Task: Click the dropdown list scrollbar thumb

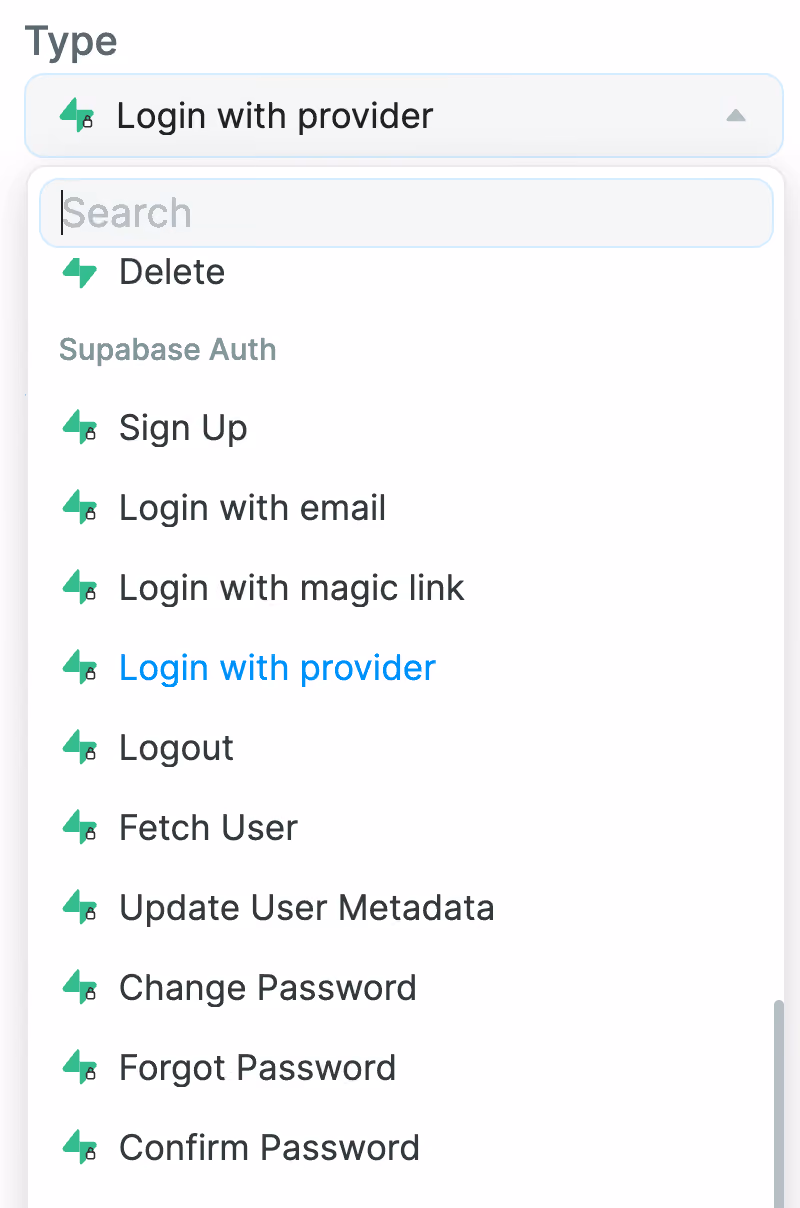Action: click(x=778, y=1102)
